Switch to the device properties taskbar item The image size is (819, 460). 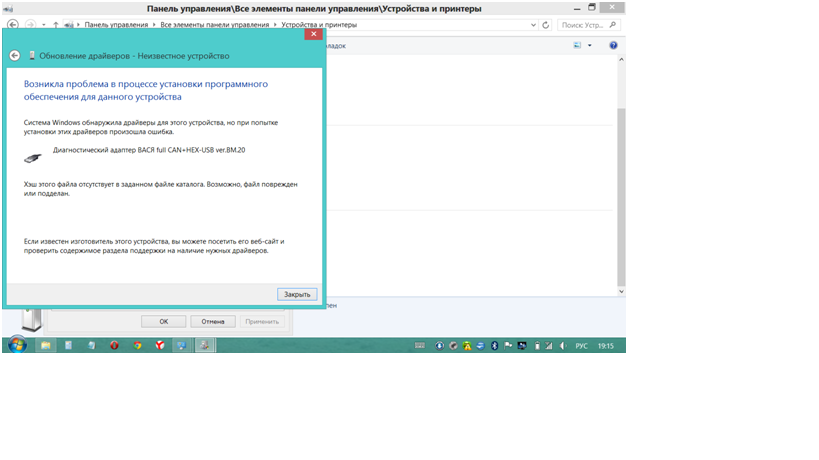click(205, 345)
